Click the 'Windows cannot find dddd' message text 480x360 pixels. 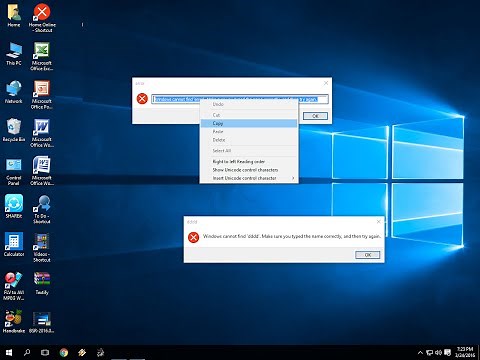tap(292, 236)
